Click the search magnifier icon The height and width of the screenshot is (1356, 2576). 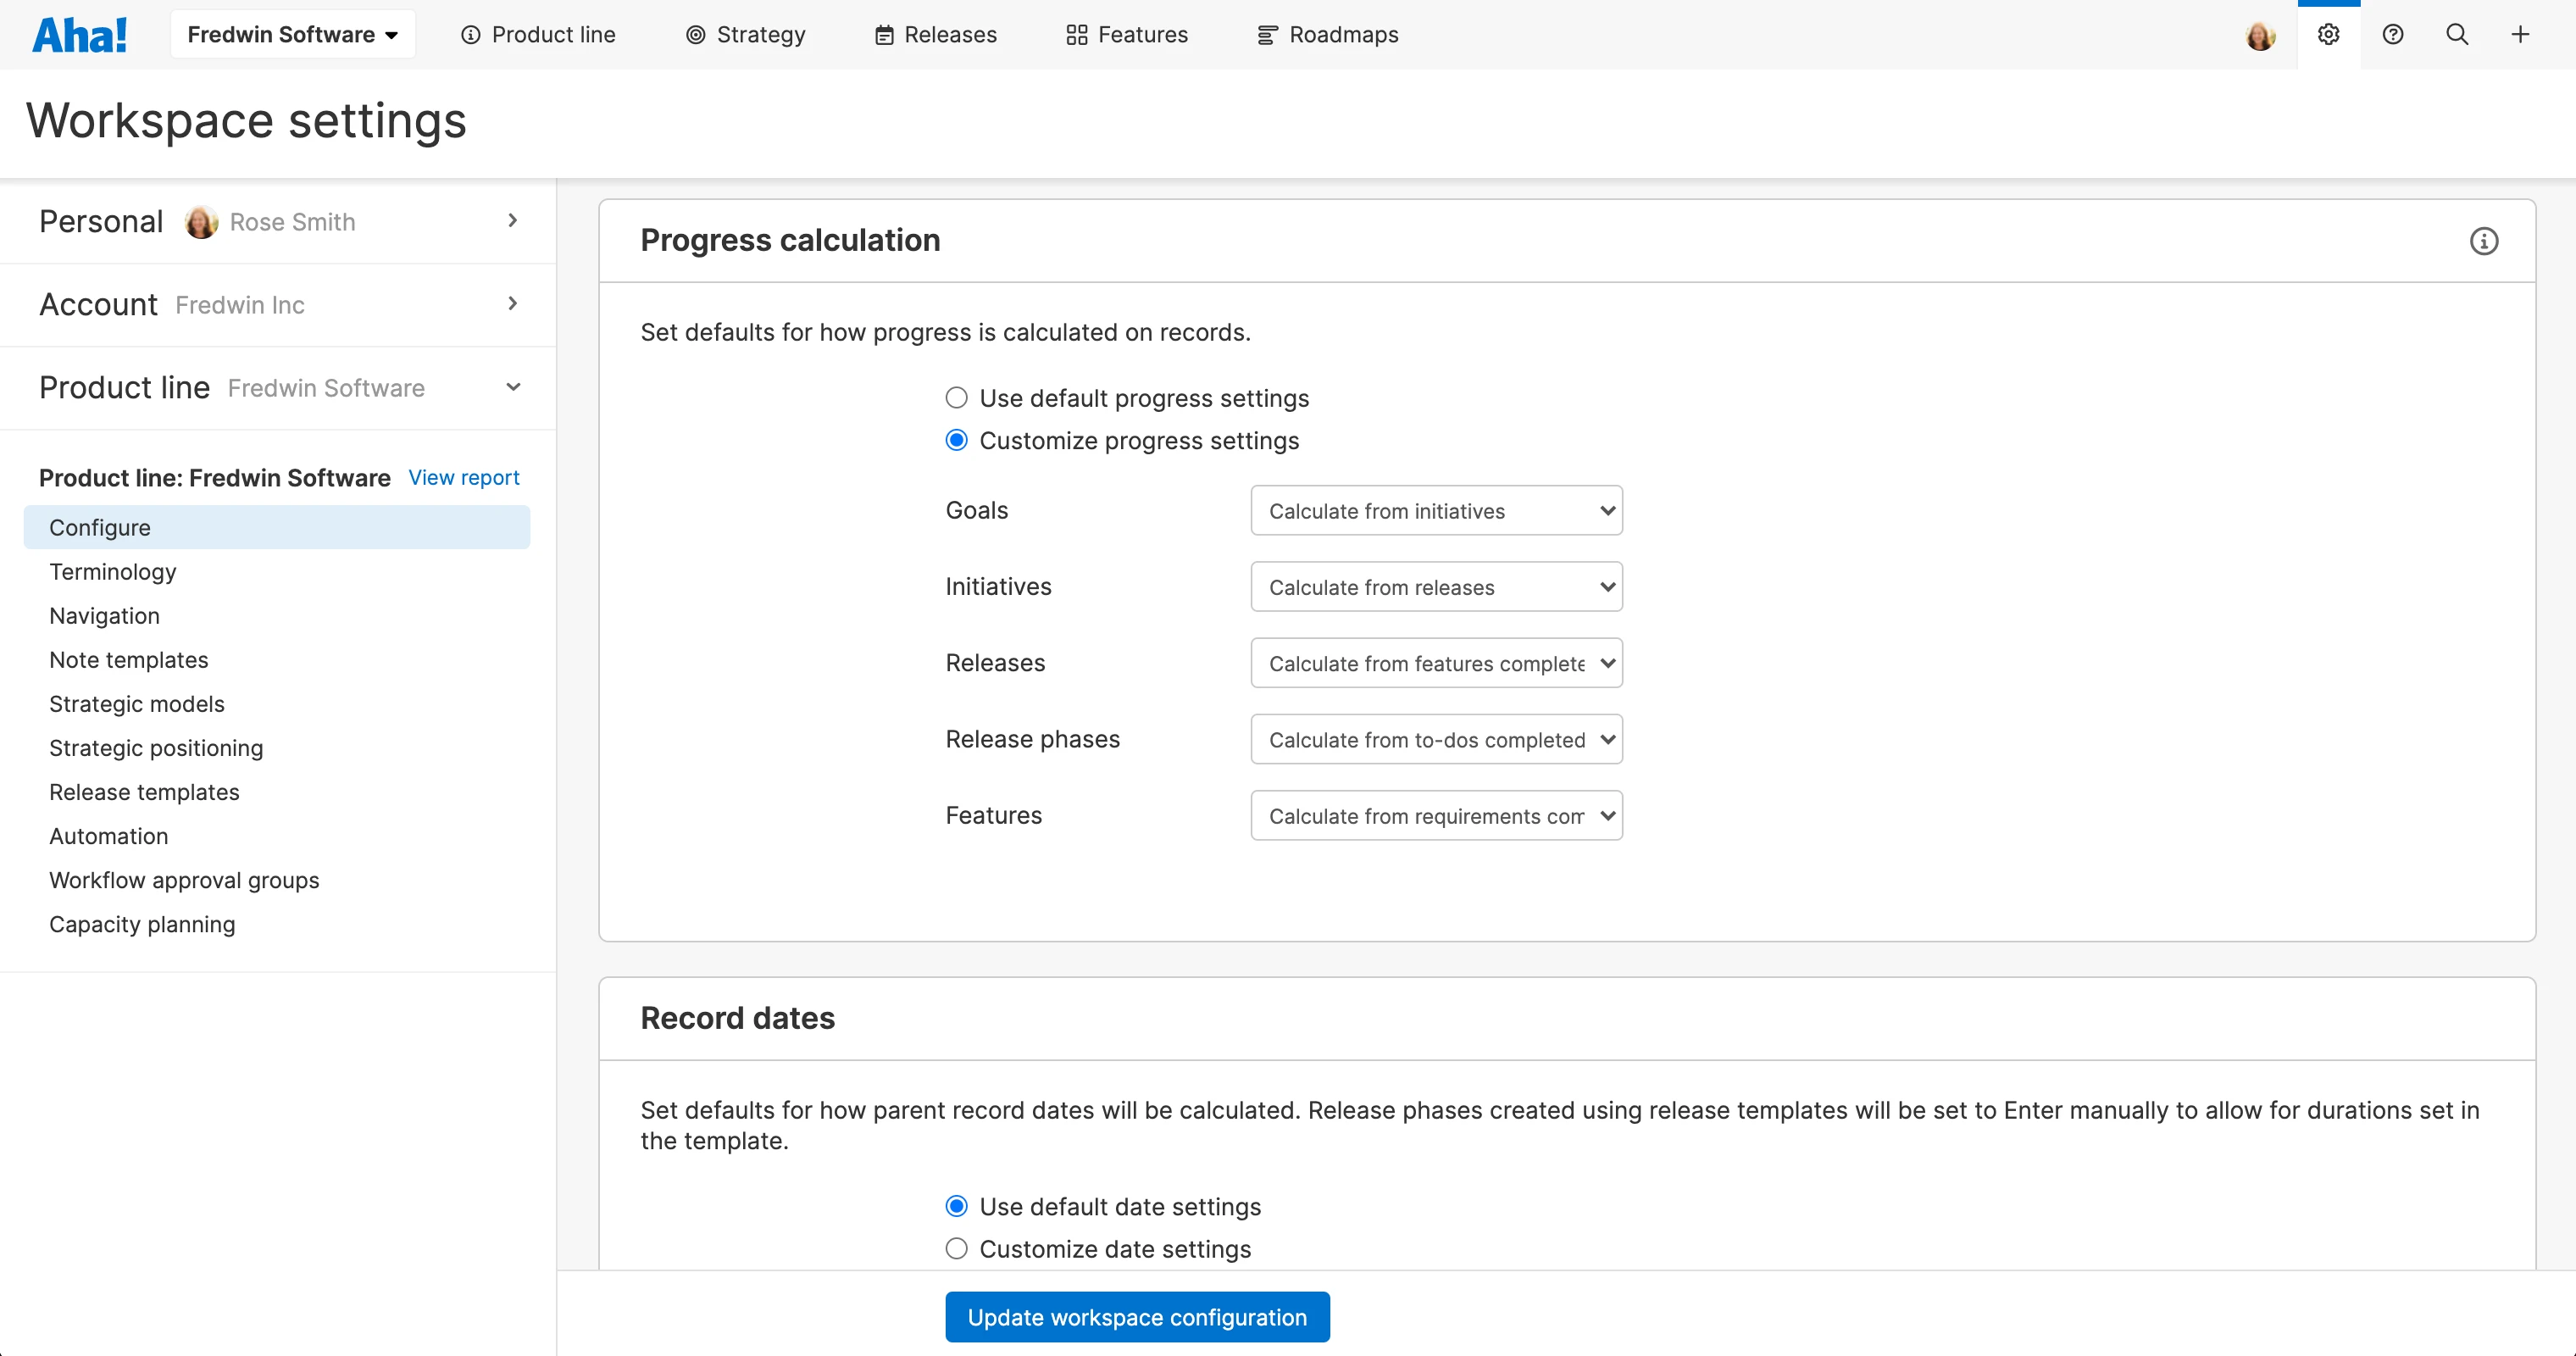click(x=2456, y=35)
